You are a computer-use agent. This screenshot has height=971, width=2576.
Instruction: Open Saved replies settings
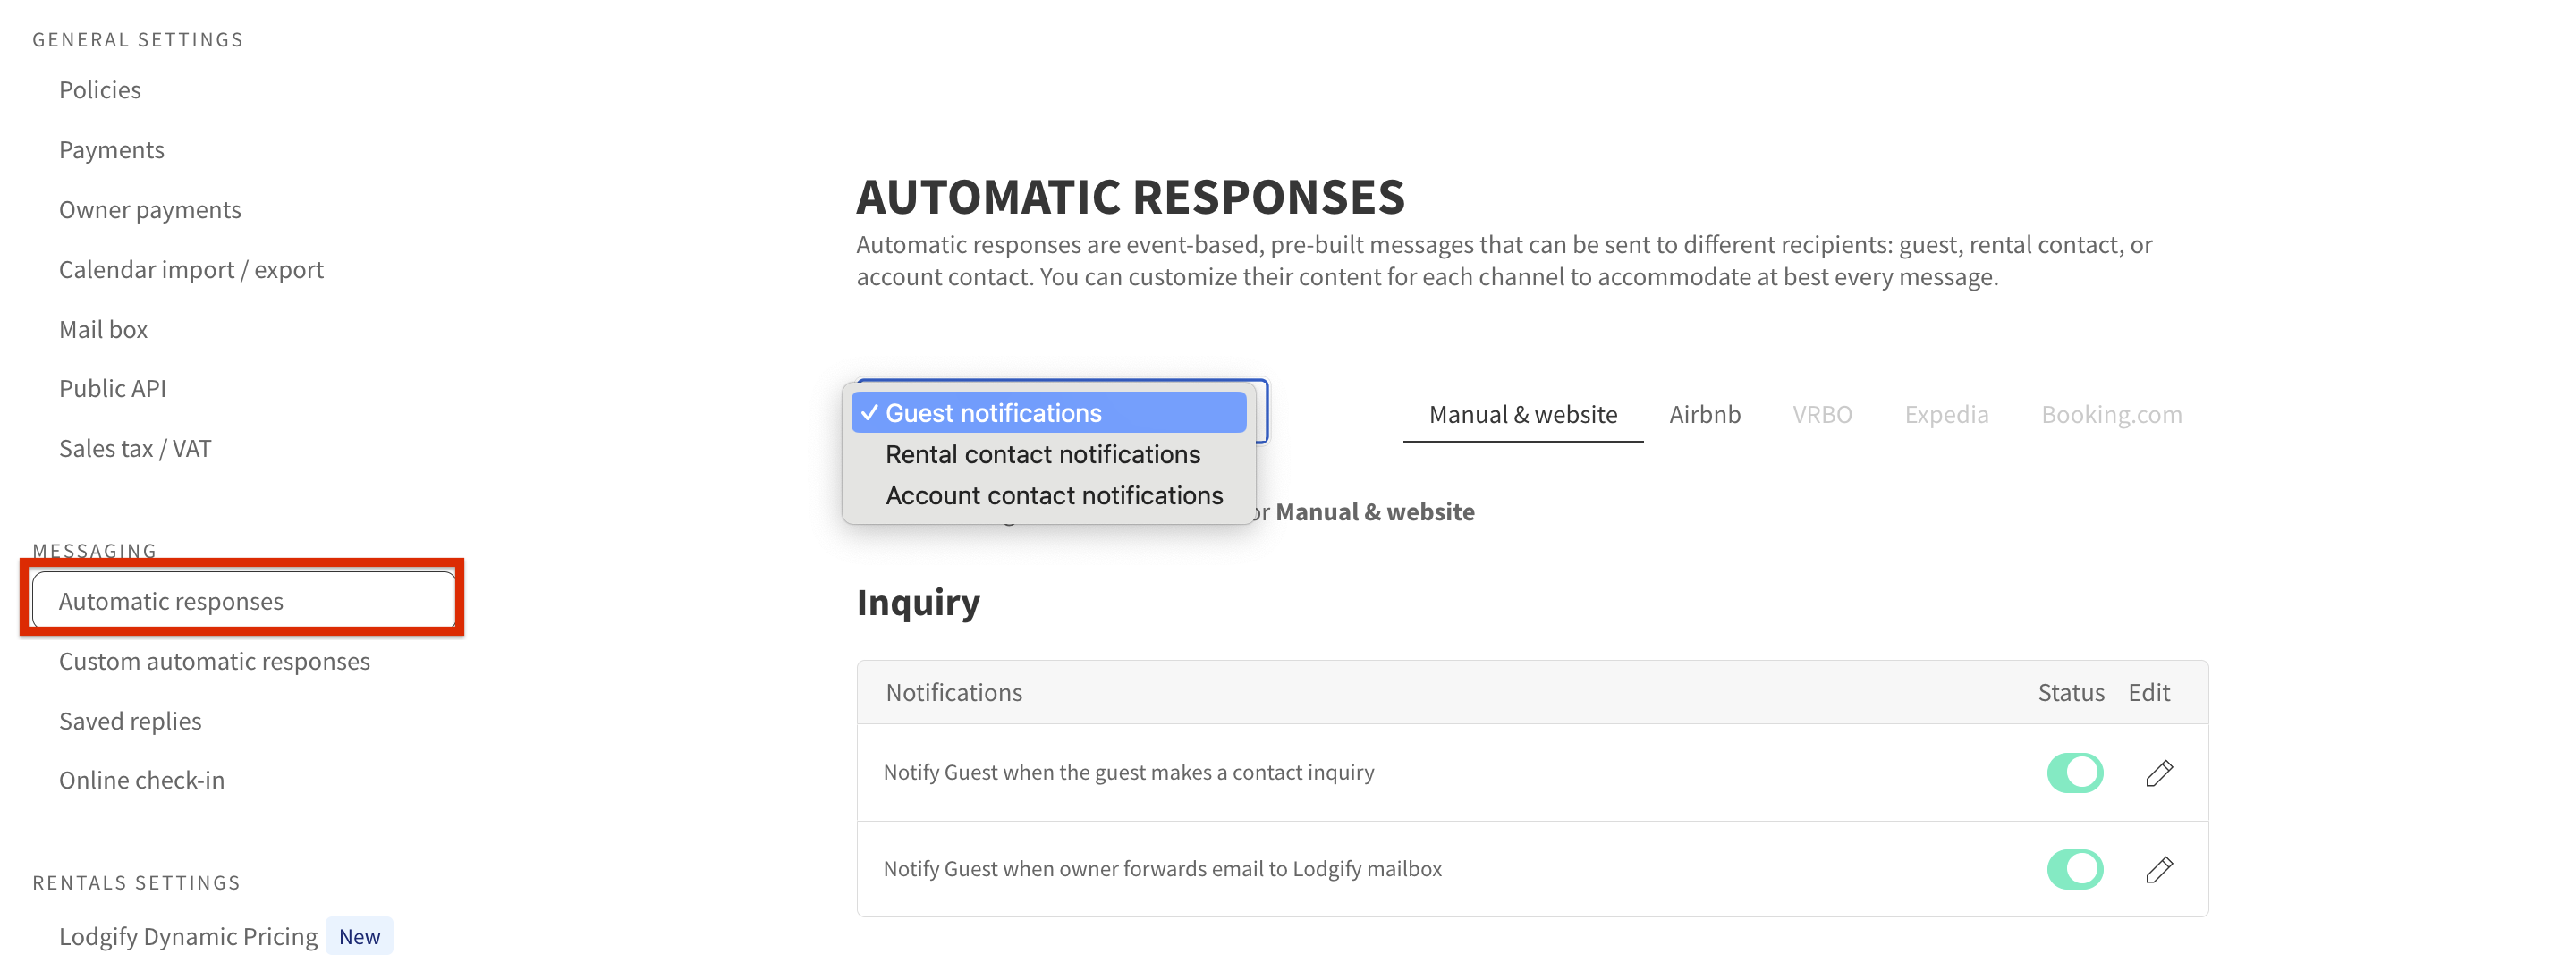[130, 721]
